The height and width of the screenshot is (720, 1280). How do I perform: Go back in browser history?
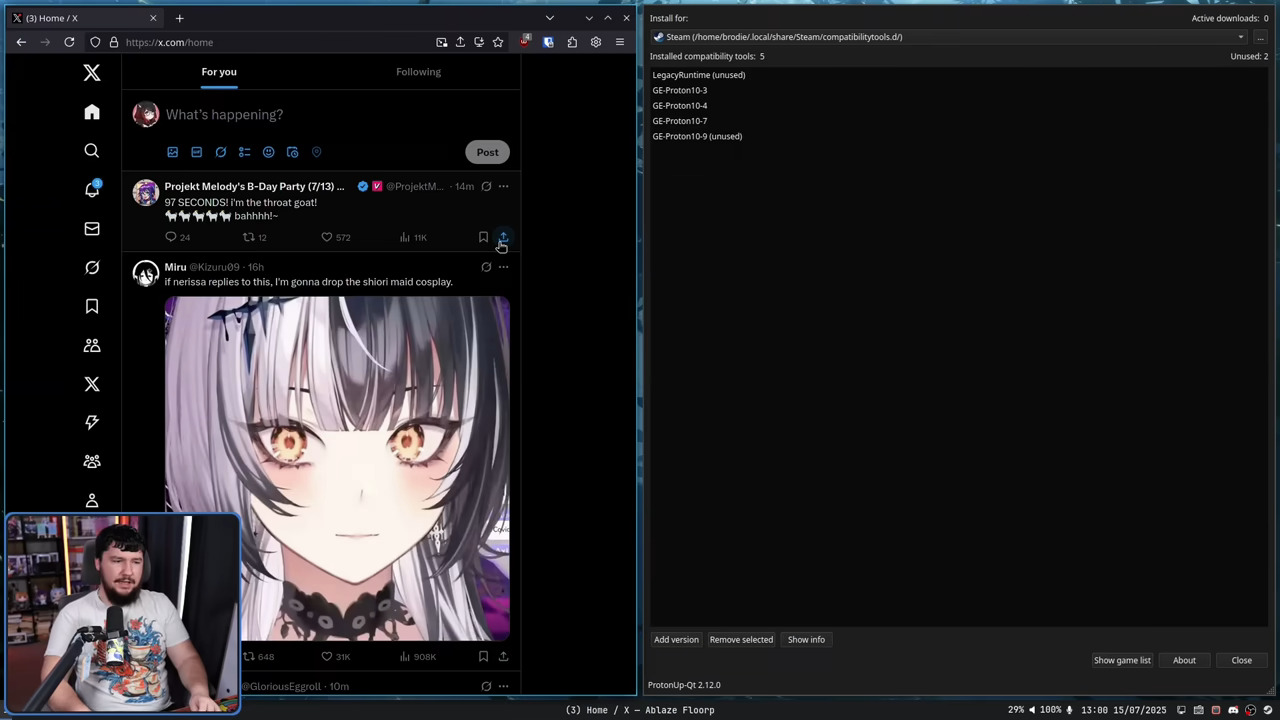point(21,42)
